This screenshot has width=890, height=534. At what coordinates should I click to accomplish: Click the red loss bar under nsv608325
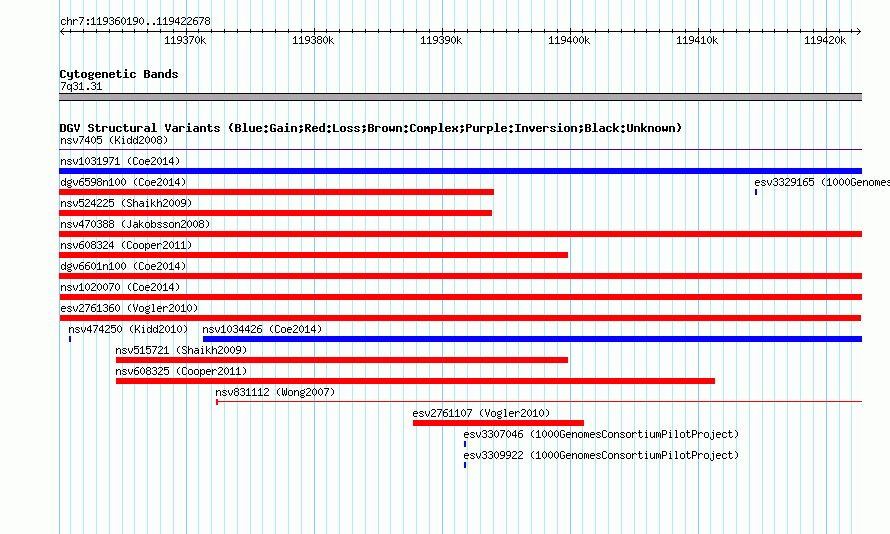click(x=415, y=381)
